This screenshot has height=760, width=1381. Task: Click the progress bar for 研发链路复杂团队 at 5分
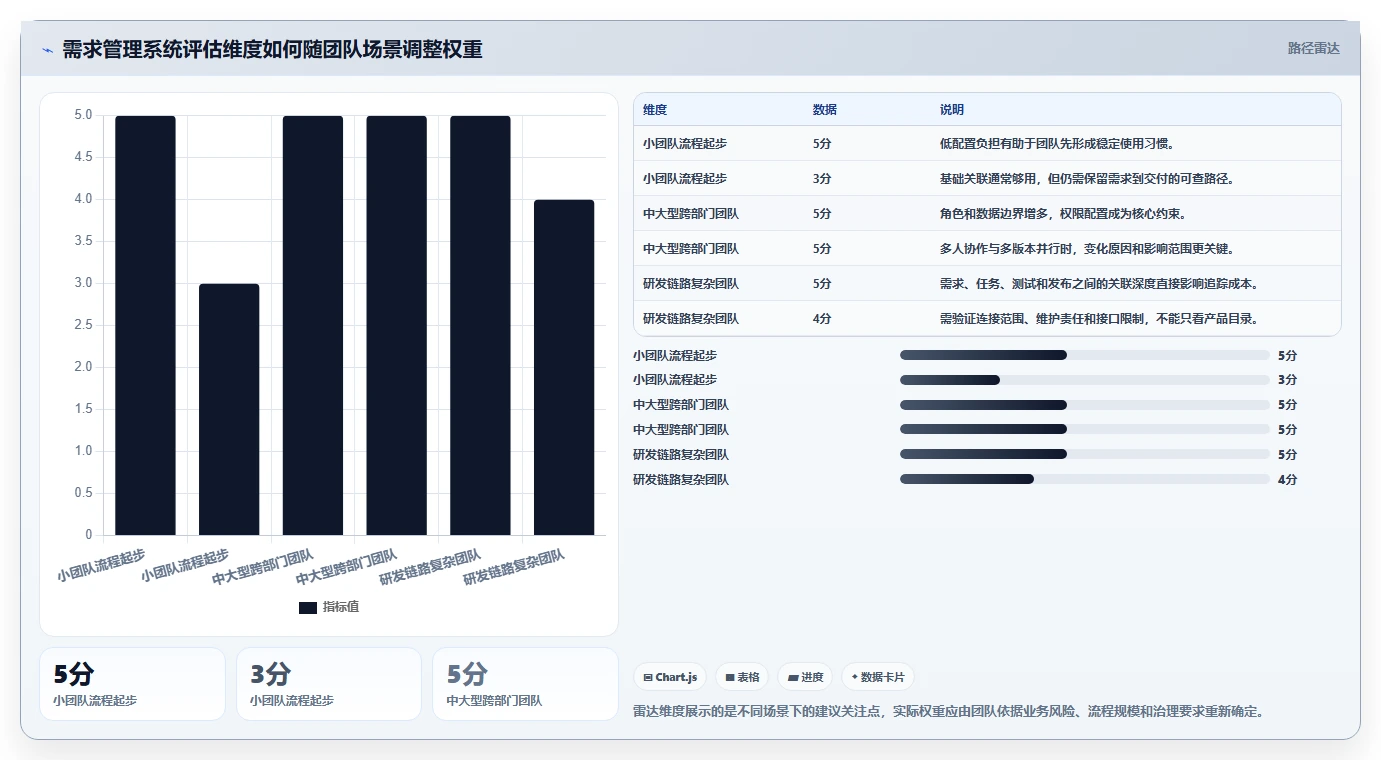(x=1084, y=455)
